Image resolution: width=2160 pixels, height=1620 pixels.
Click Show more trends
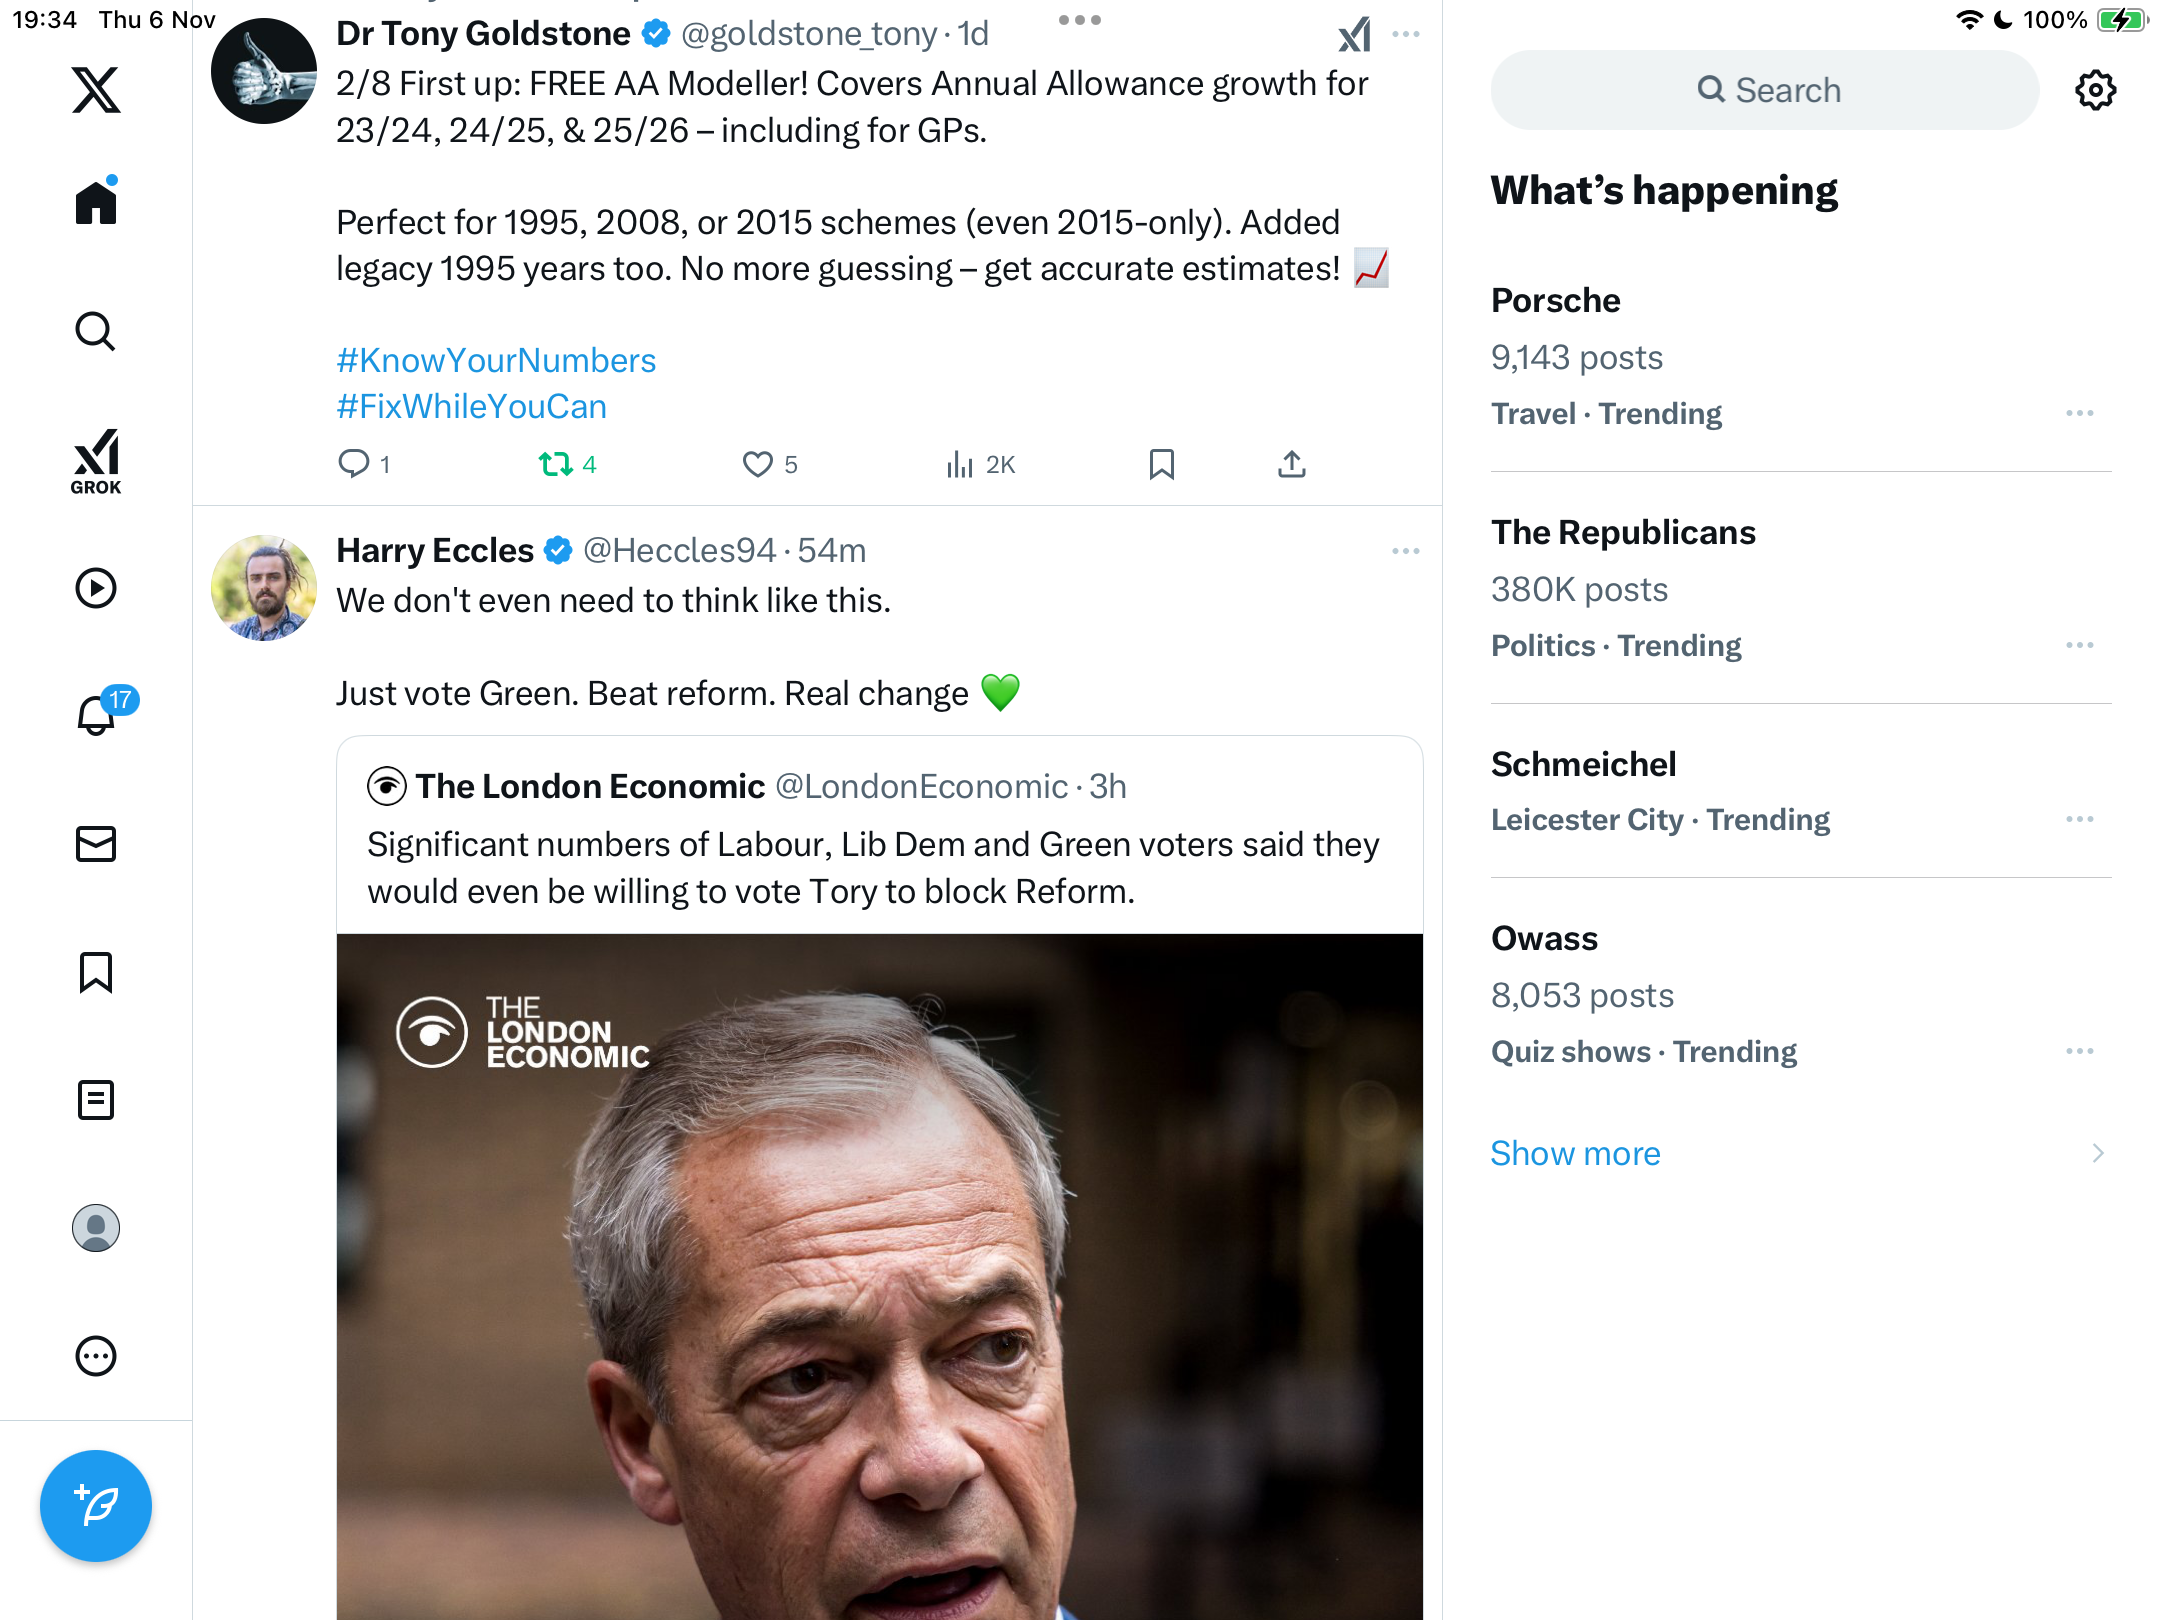pyautogui.click(x=1575, y=1153)
